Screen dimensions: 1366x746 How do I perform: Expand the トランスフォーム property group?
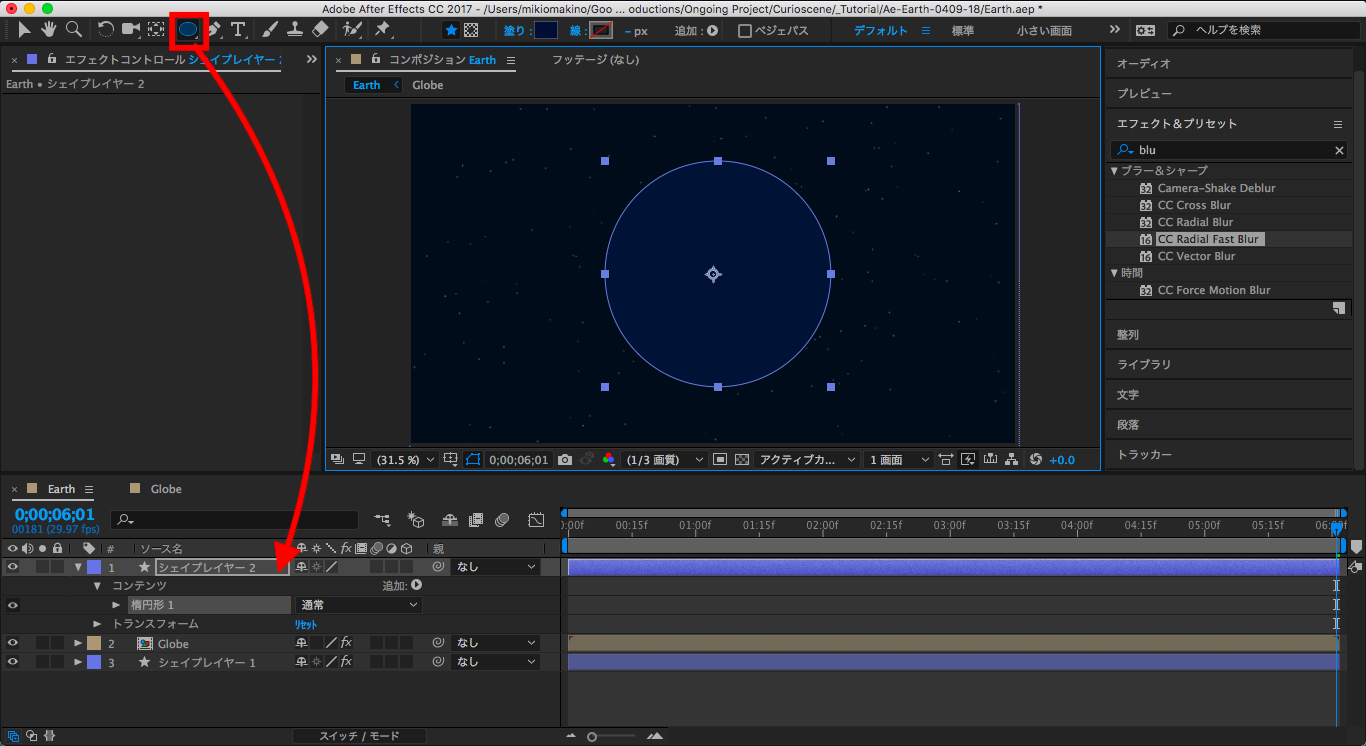[98, 624]
